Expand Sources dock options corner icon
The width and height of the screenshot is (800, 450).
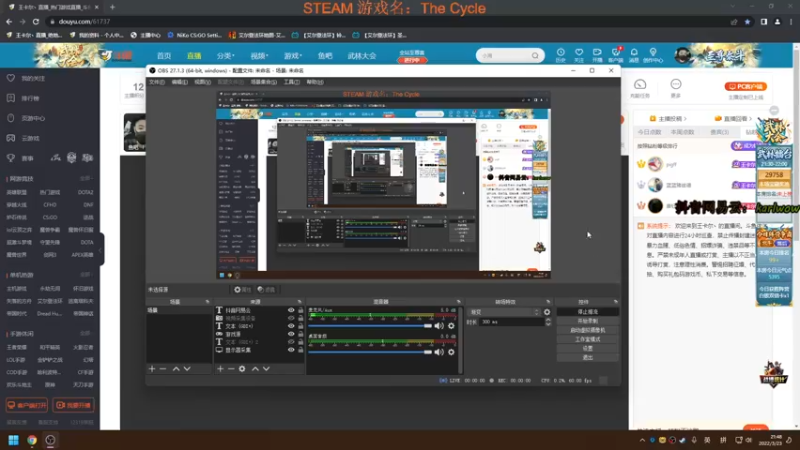[299, 302]
